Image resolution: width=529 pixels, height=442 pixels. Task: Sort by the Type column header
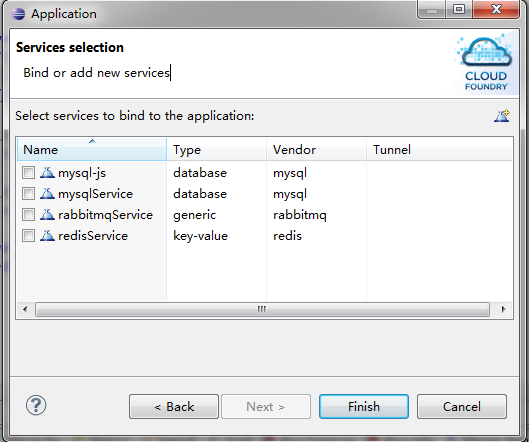coord(217,149)
